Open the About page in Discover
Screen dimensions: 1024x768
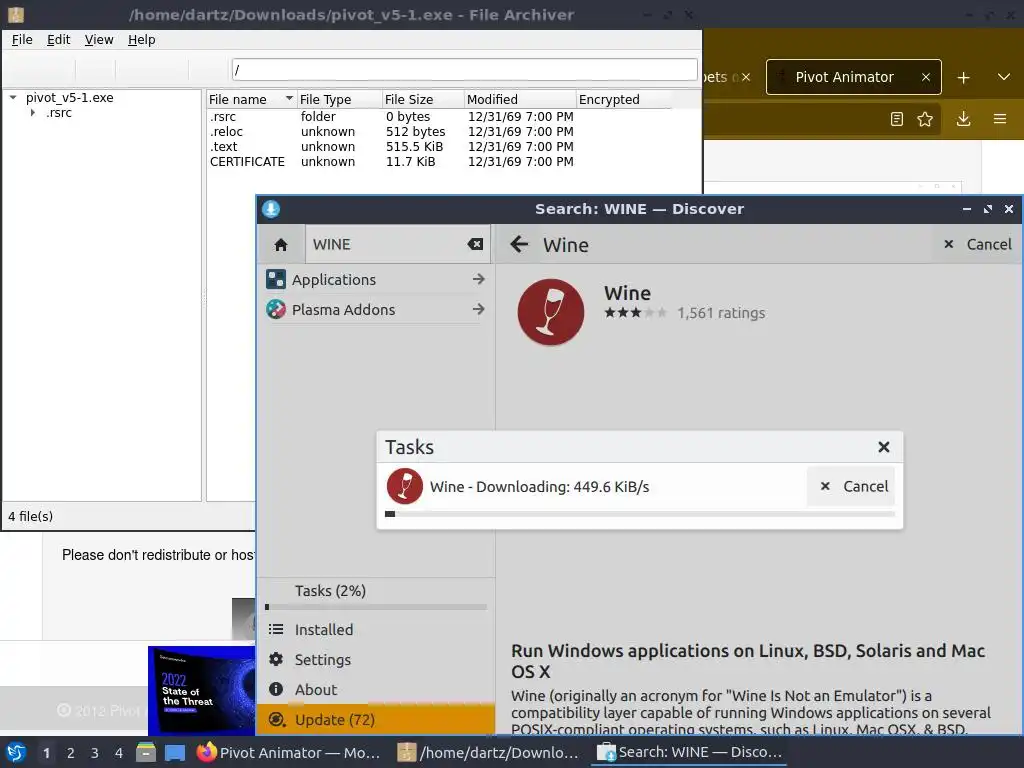coord(376,690)
